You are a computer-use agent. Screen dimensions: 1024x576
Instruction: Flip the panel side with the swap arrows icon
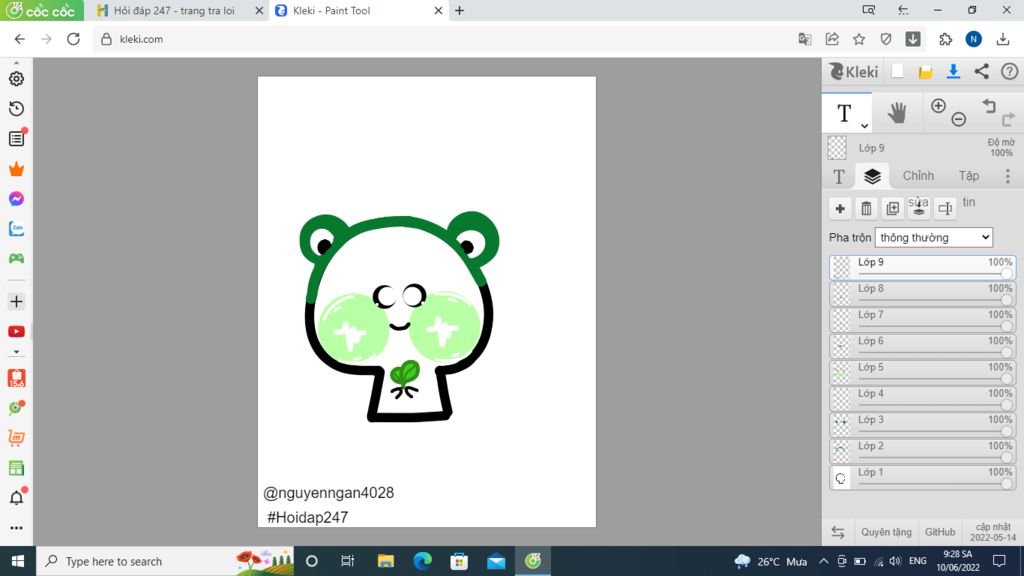[838, 532]
